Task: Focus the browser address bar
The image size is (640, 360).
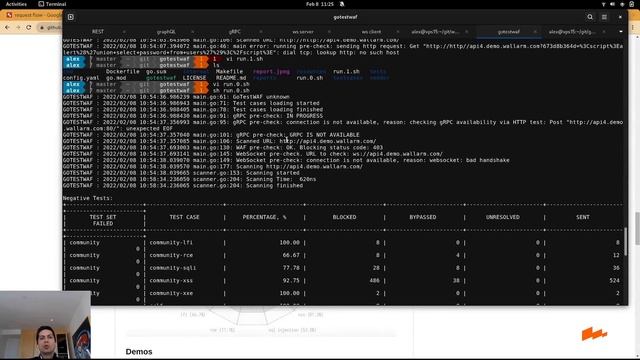Action: coord(50,27)
